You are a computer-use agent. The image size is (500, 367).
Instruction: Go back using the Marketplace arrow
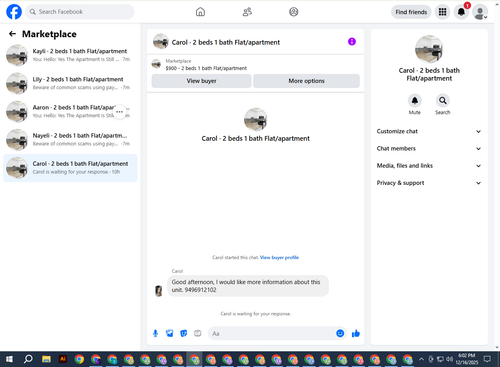[x=12, y=34]
